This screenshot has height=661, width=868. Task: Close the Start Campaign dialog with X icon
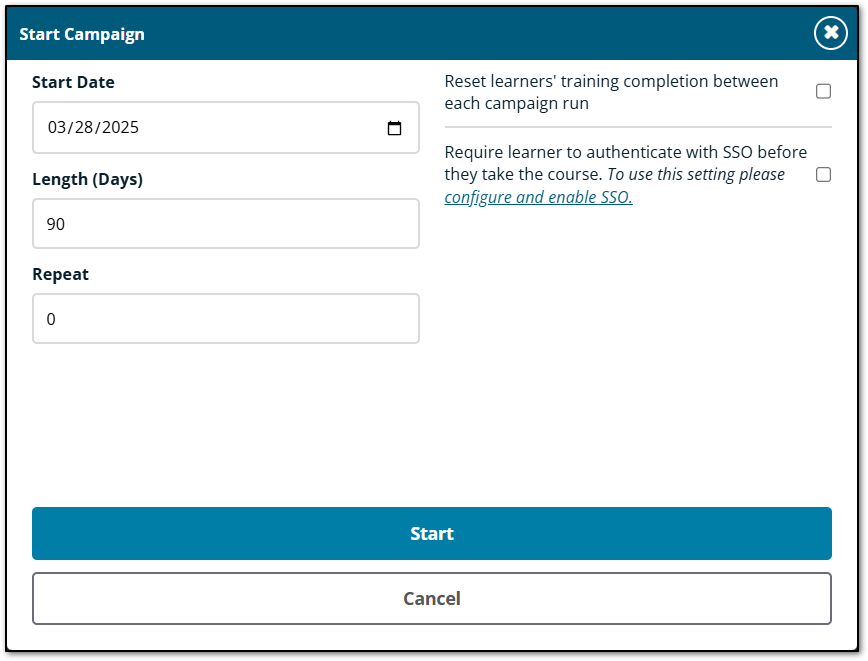pyautogui.click(x=830, y=33)
